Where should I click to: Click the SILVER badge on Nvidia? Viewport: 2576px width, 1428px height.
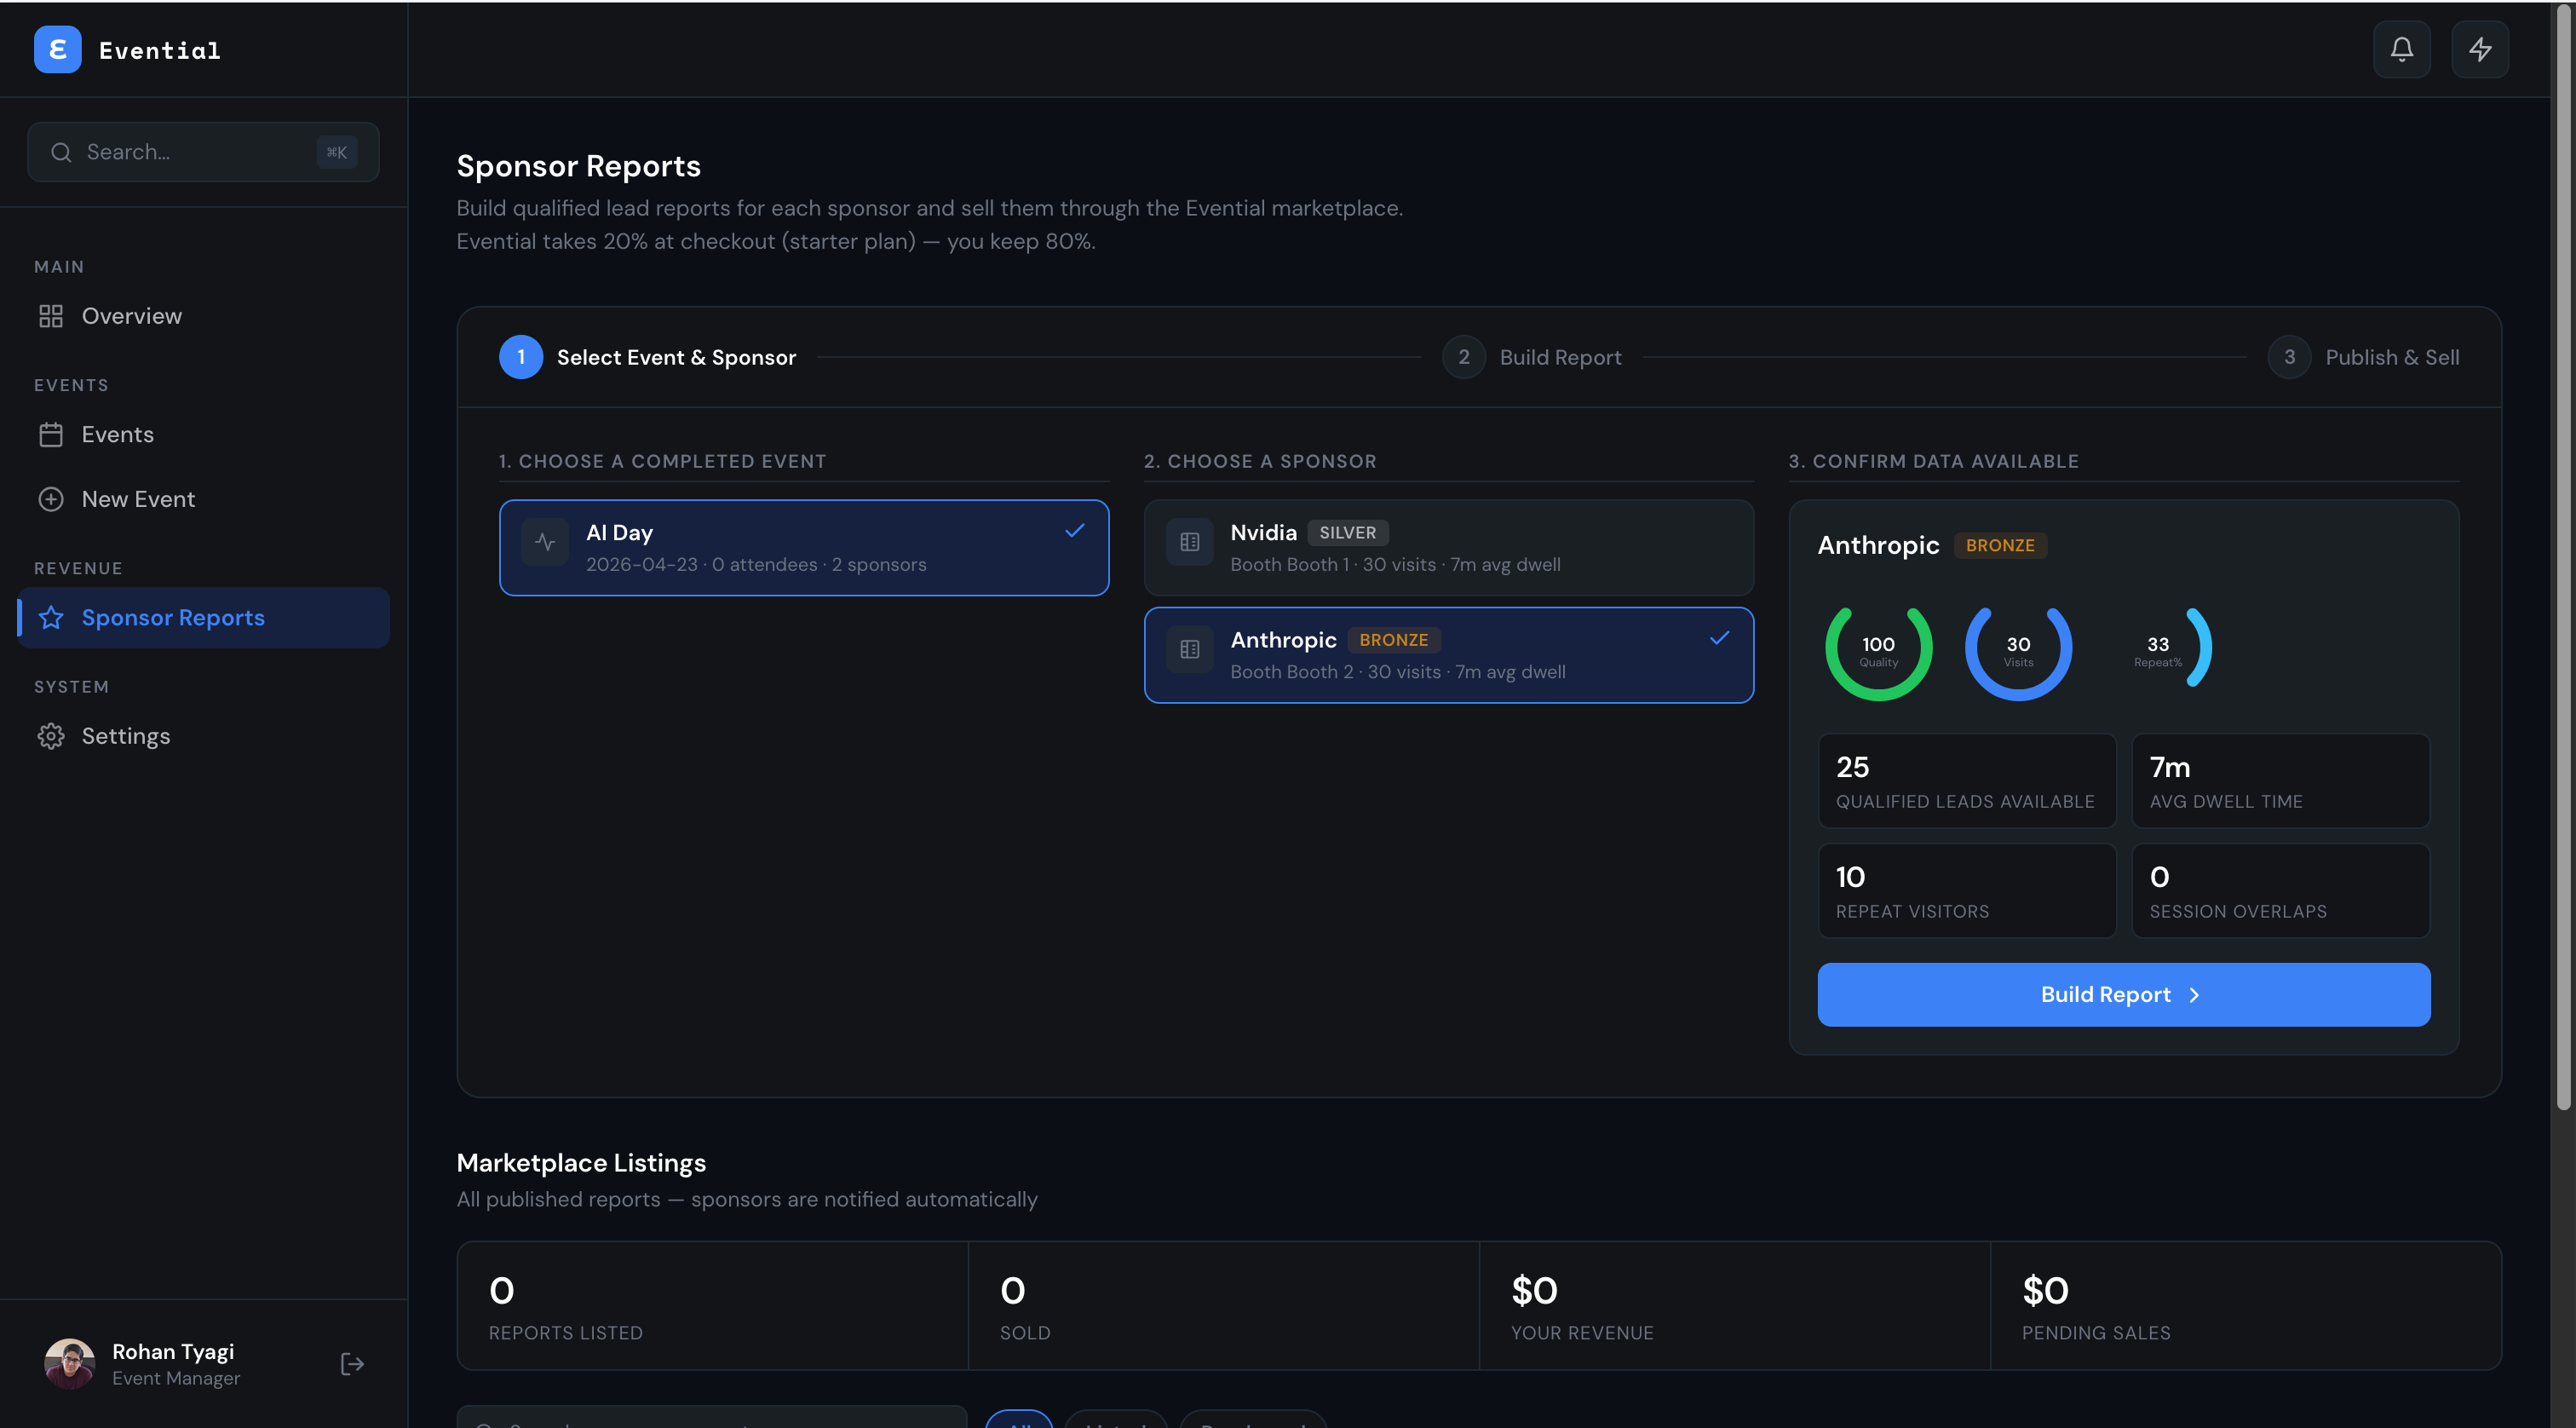click(1347, 532)
